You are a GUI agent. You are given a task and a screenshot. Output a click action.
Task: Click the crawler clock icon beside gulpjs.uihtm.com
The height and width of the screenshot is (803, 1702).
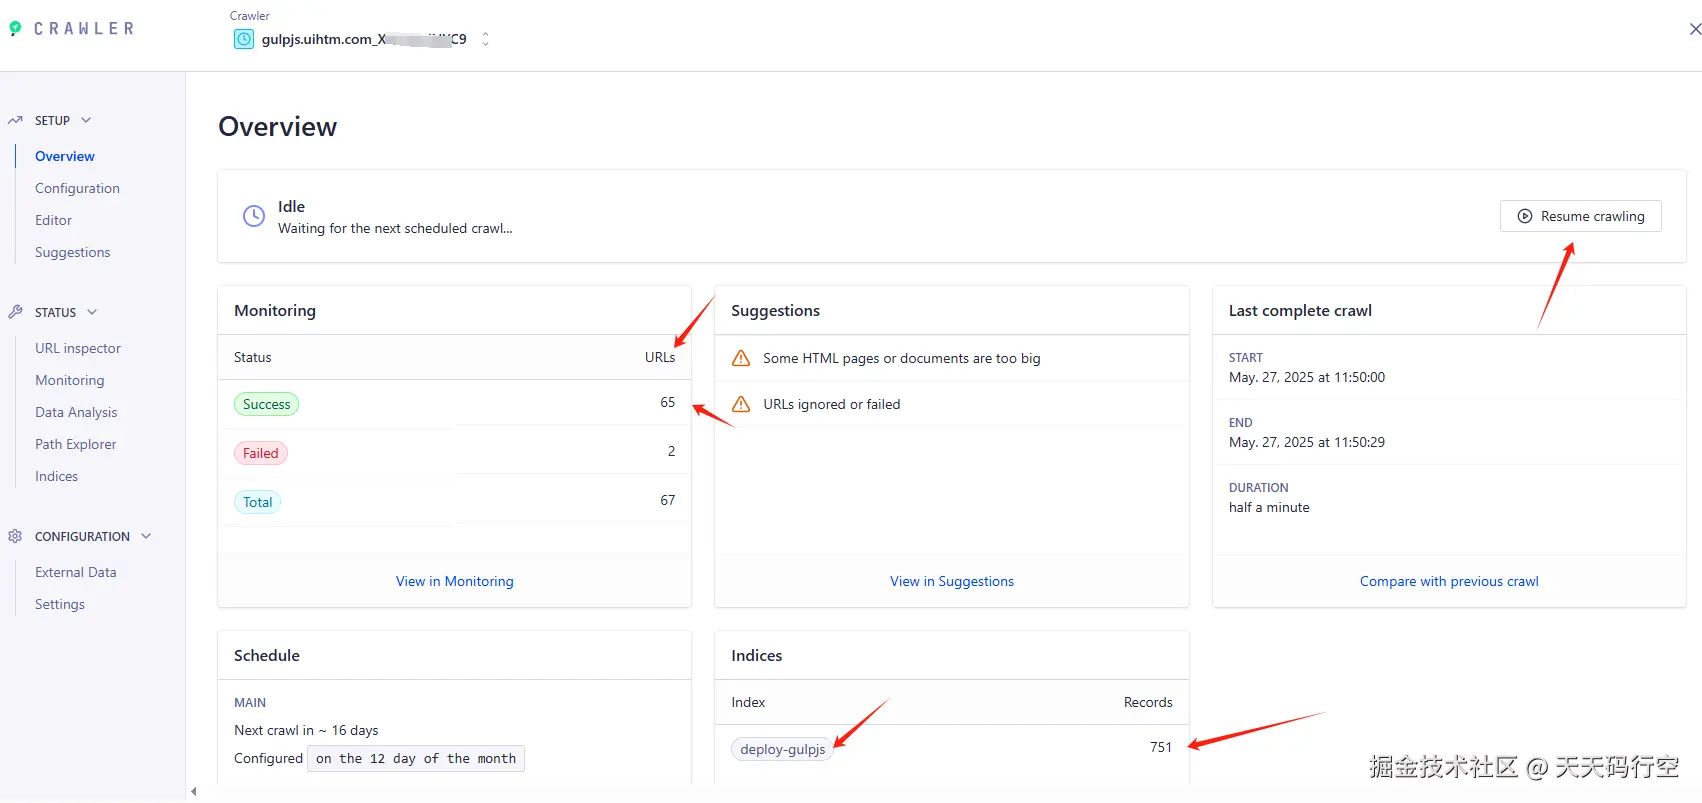coord(244,39)
